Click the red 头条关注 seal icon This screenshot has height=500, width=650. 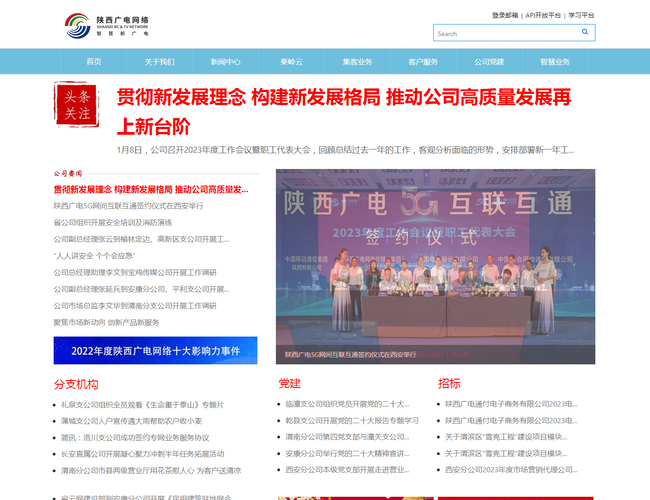coord(77,106)
